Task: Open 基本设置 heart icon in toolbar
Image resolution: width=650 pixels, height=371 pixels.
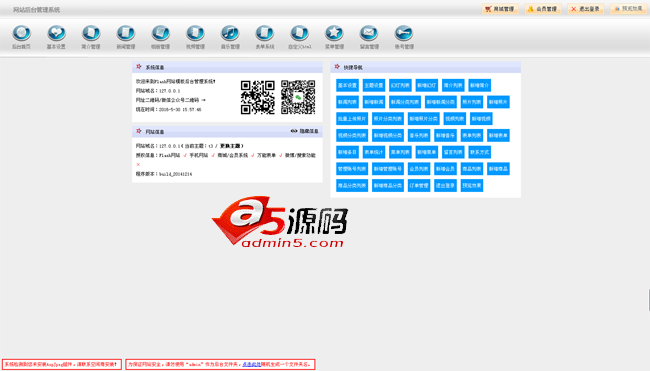Action: (x=56, y=33)
